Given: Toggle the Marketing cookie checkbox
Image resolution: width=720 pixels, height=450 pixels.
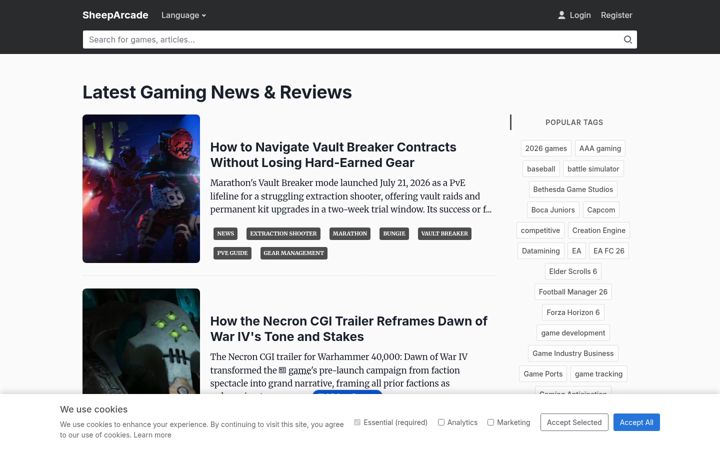Looking at the screenshot, I should tap(490, 422).
